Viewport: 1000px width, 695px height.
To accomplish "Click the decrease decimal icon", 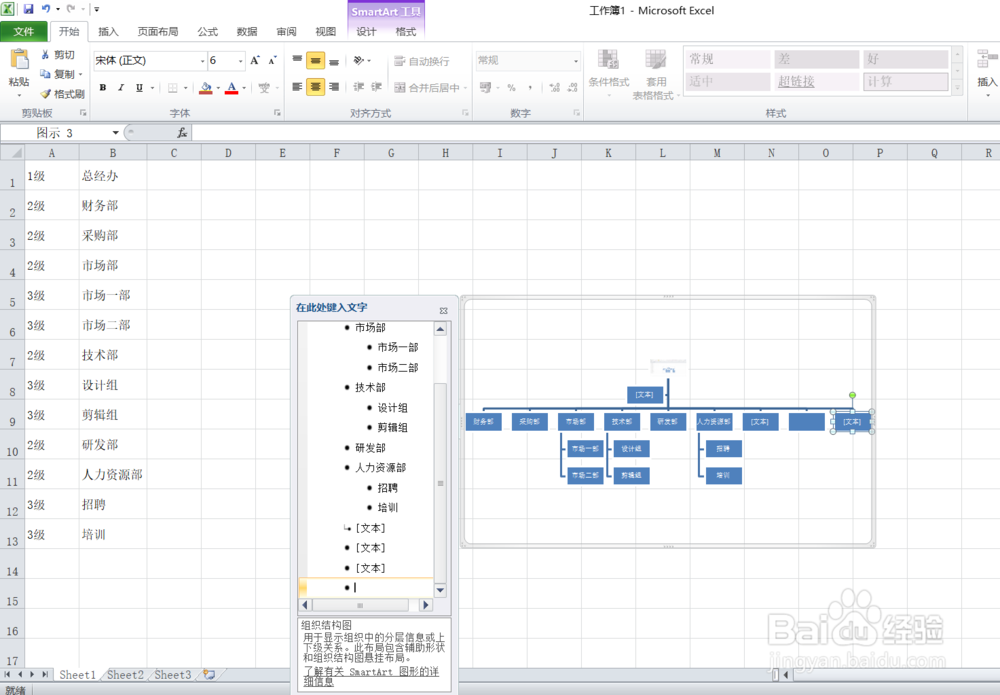I will [573, 87].
